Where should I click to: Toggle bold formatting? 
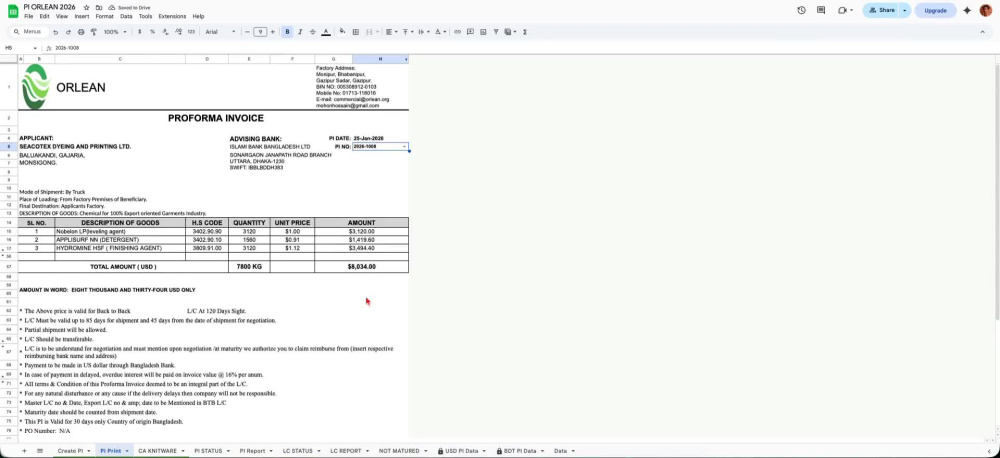[288, 32]
